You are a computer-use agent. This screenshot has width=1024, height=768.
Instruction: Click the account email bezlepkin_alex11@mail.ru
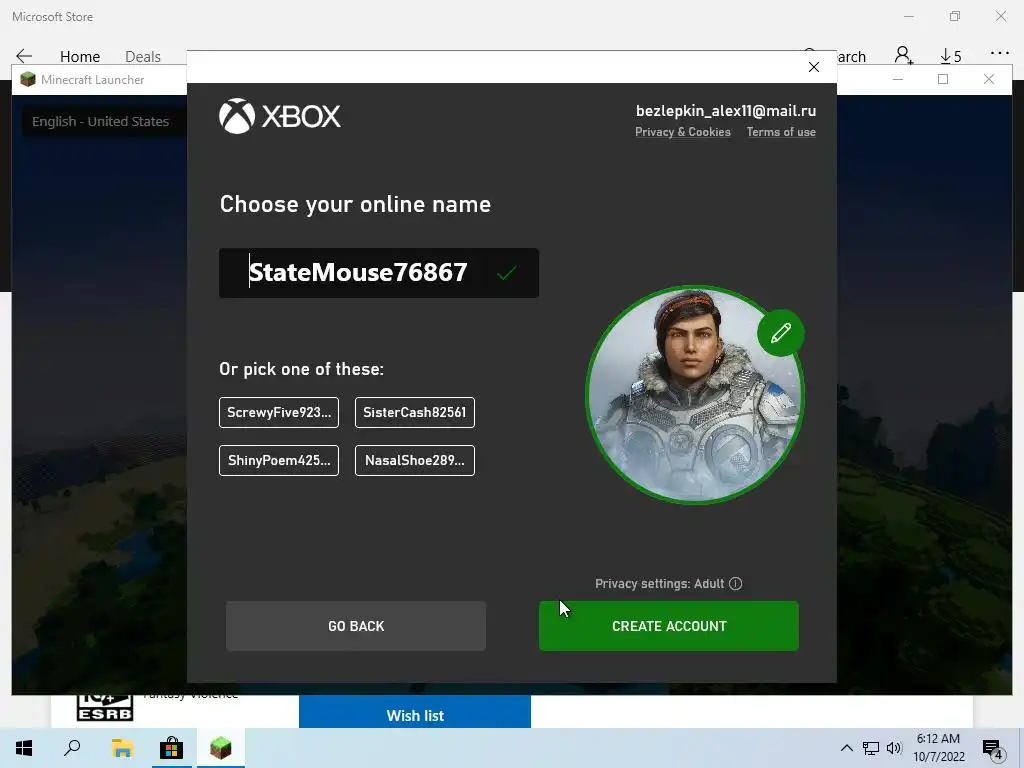pyautogui.click(x=726, y=111)
